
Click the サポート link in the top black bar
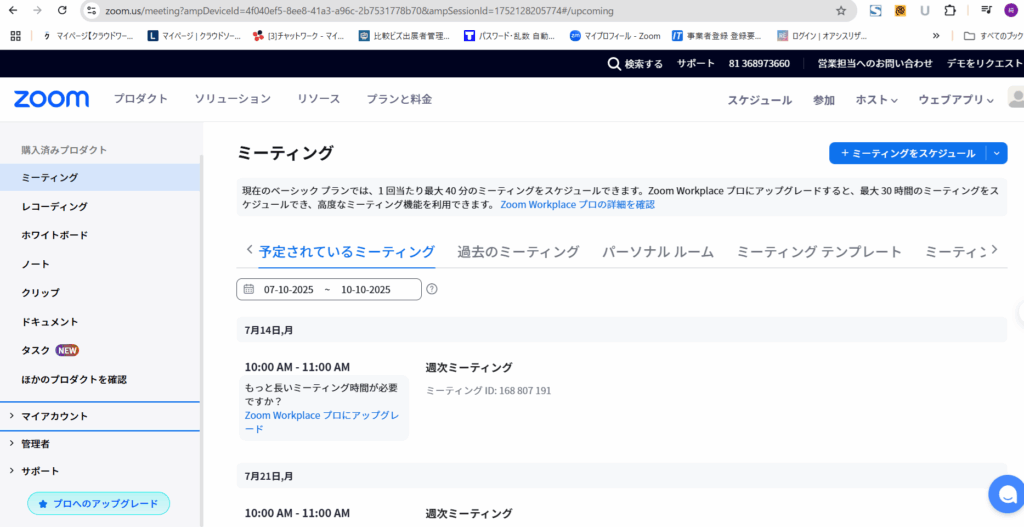(x=696, y=63)
